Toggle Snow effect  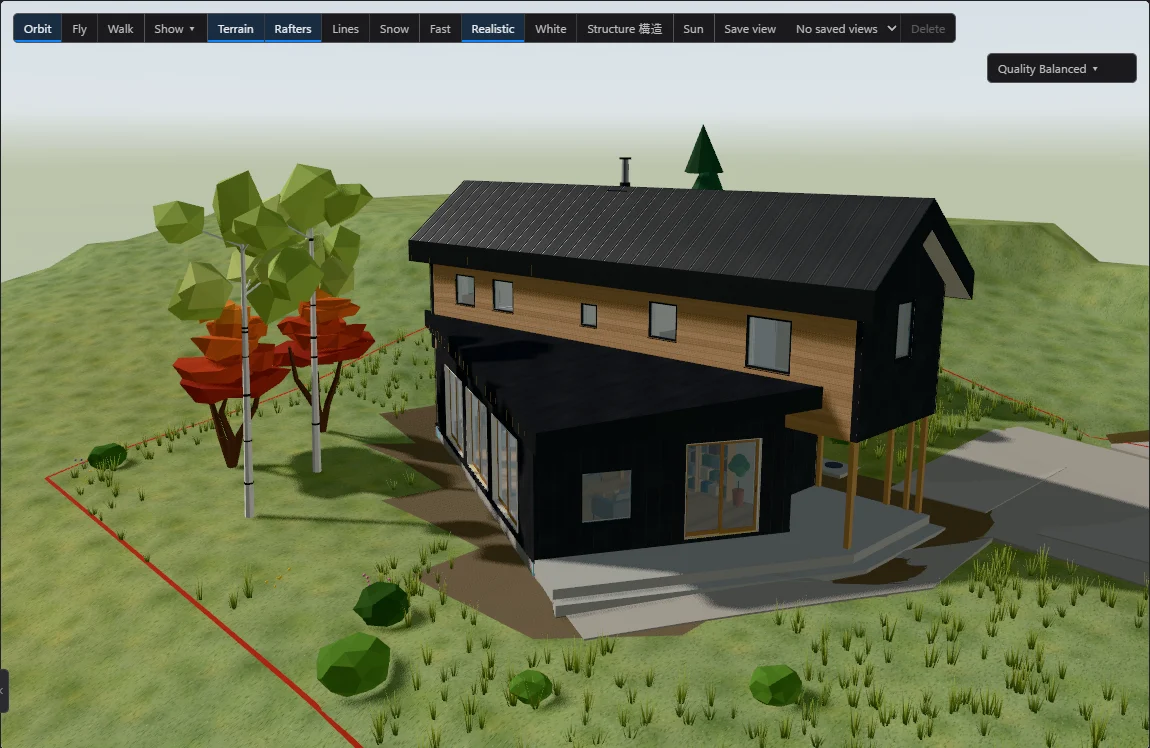click(394, 29)
